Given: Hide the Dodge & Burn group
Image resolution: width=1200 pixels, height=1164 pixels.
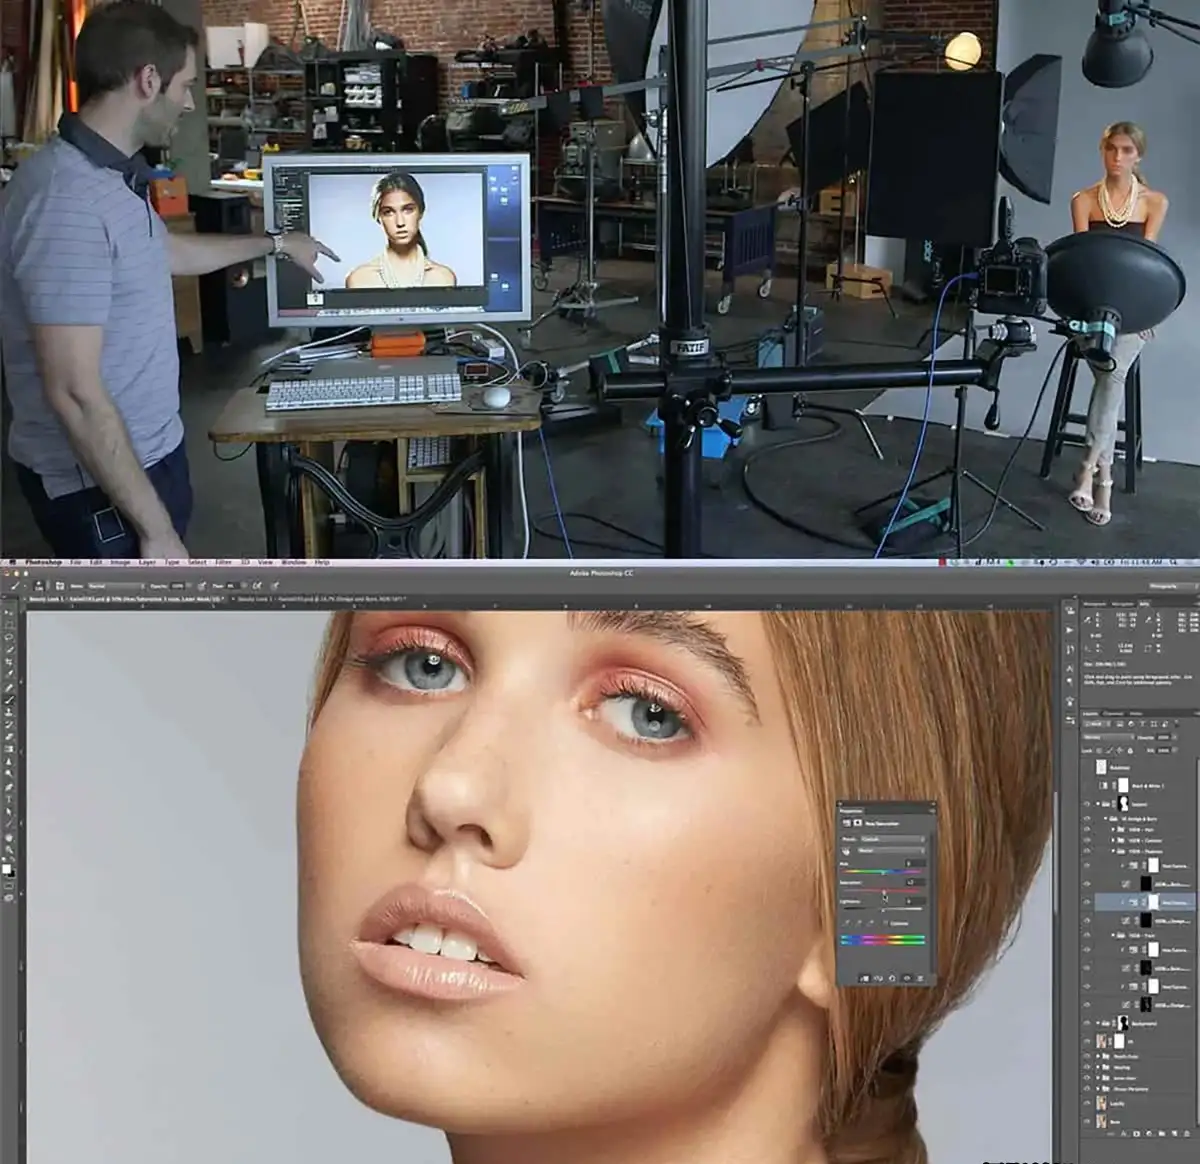Looking at the screenshot, I should click(x=1088, y=819).
